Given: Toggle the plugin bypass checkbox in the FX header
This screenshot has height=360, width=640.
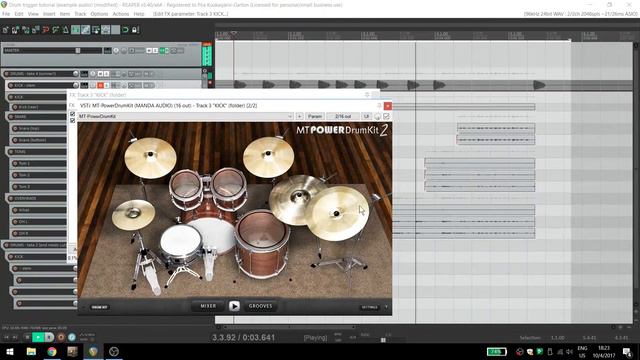Looking at the screenshot, I should tap(386, 116).
